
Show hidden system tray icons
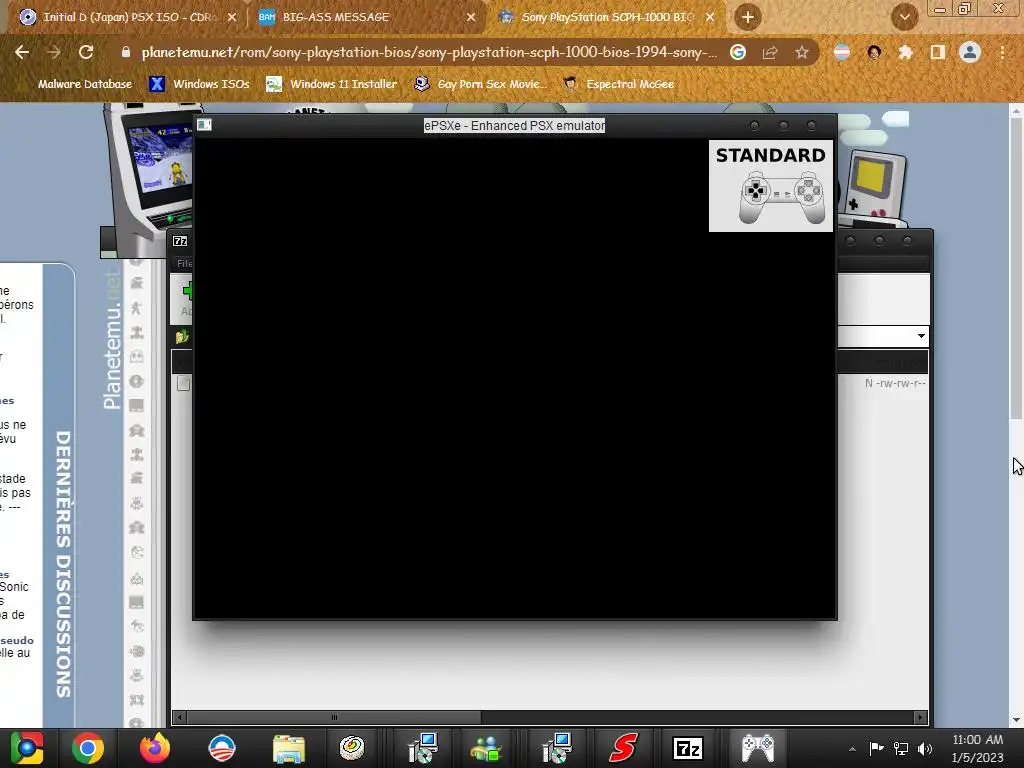pos(852,749)
